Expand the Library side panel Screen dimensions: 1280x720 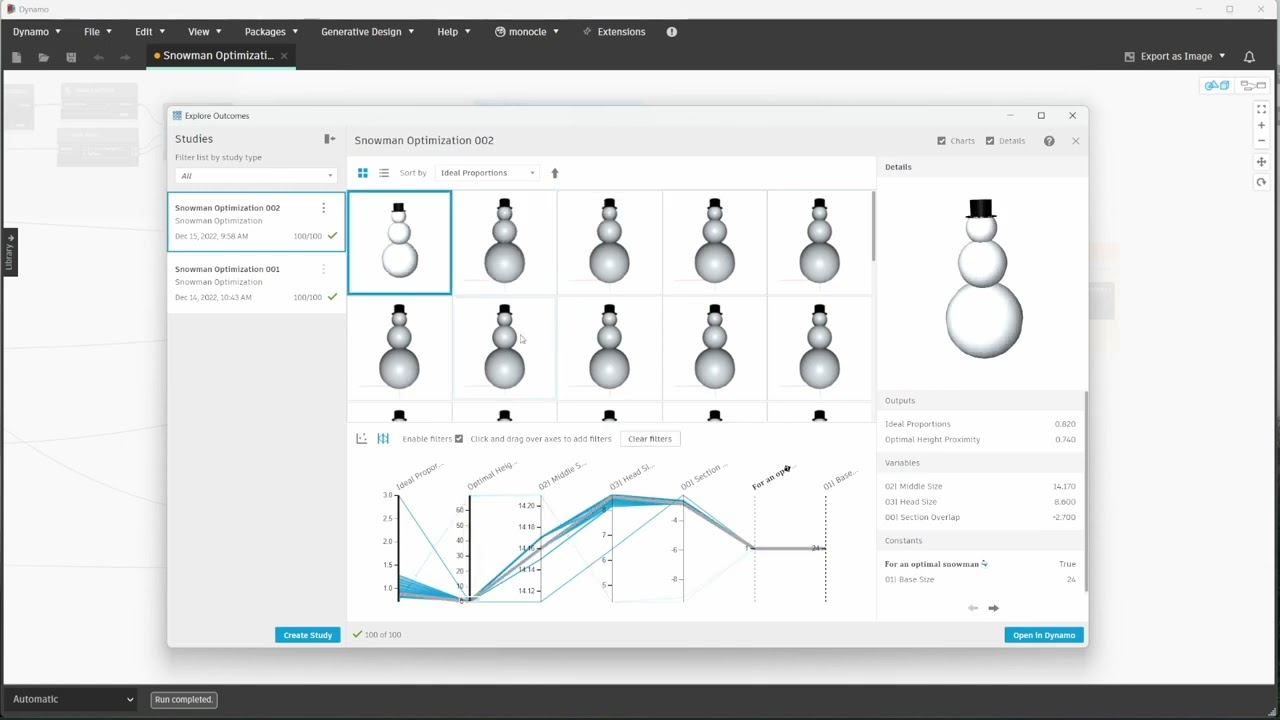click(x=10, y=254)
